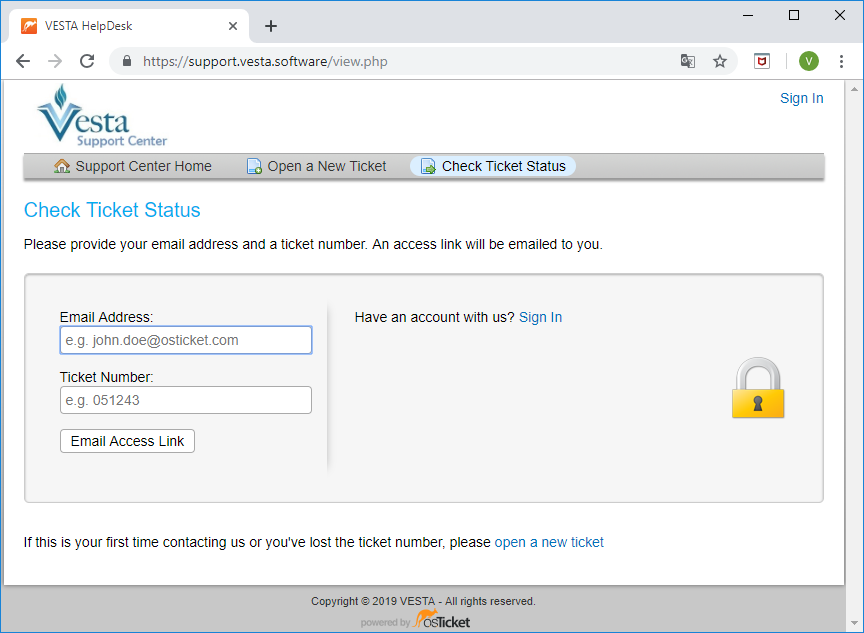Viewport: 864px width, 633px height.
Task: Open the Chrome three-dot menu
Action: 841,61
